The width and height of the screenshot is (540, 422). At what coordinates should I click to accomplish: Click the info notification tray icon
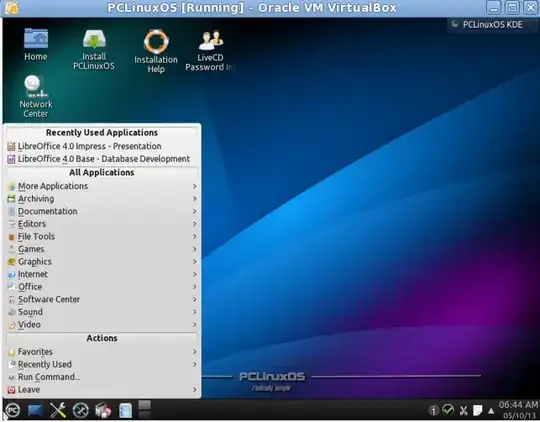point(433,410)
